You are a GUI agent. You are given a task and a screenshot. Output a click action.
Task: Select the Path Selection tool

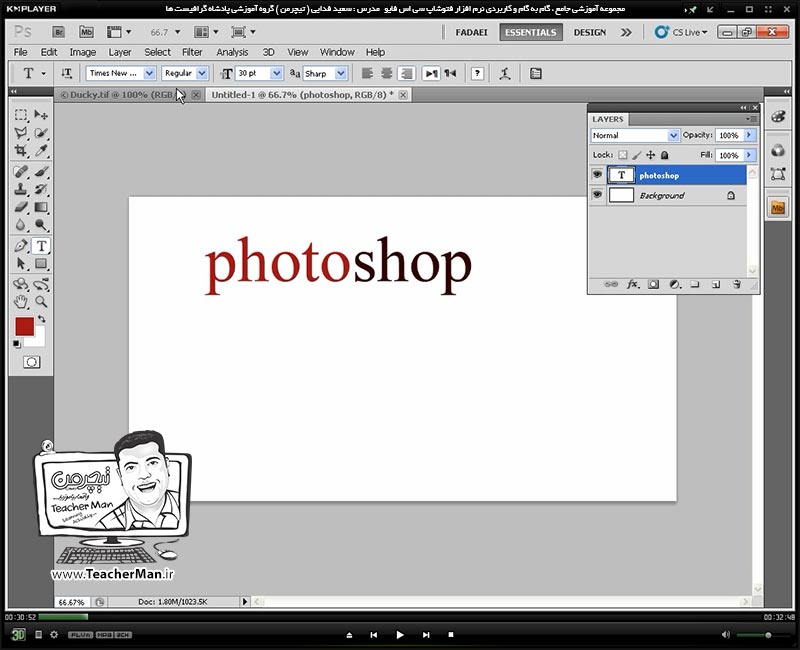pos(21,264)
